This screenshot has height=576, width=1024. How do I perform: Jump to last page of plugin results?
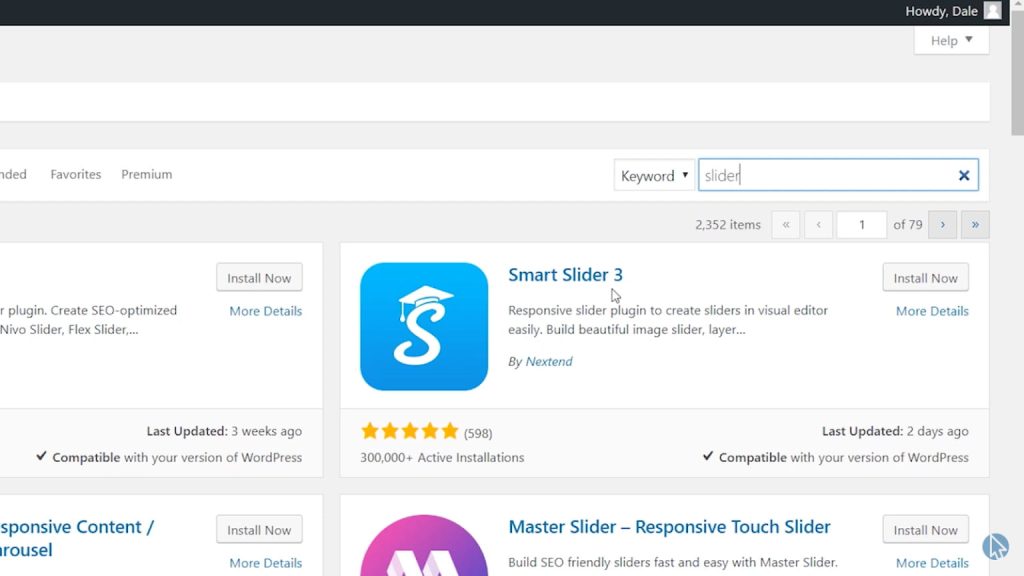975,225
